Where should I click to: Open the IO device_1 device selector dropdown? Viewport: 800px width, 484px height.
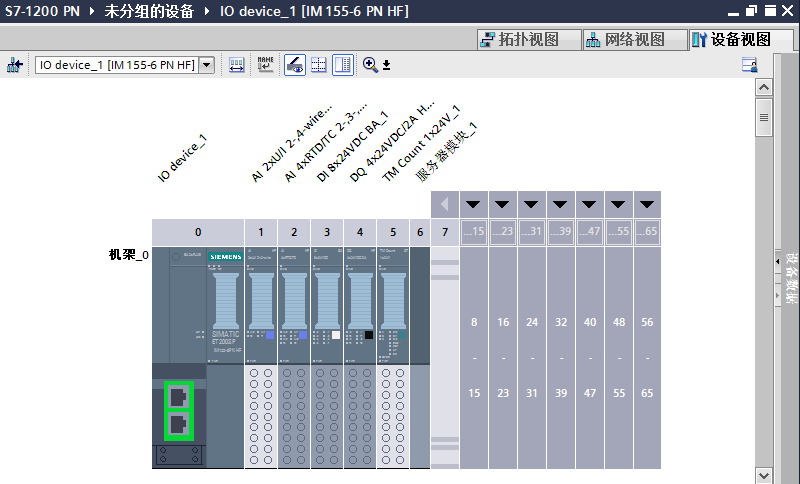(207, 65)
